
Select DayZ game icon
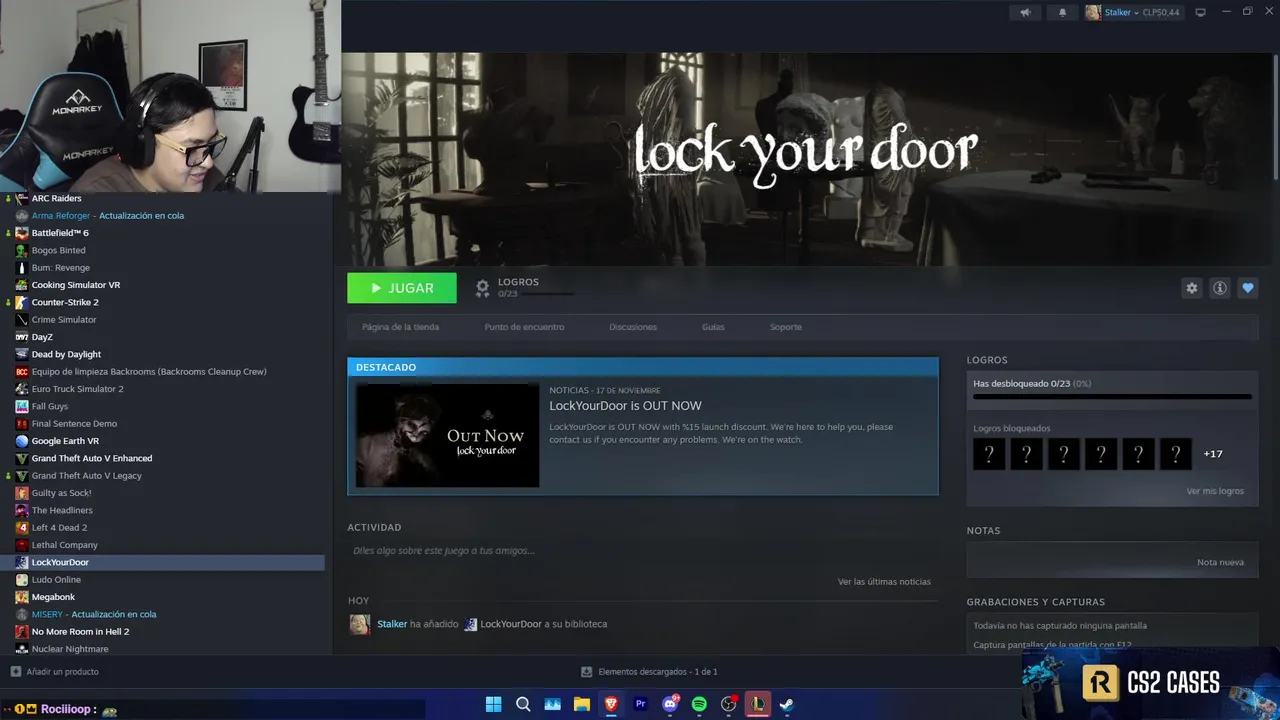click(22, 337)
